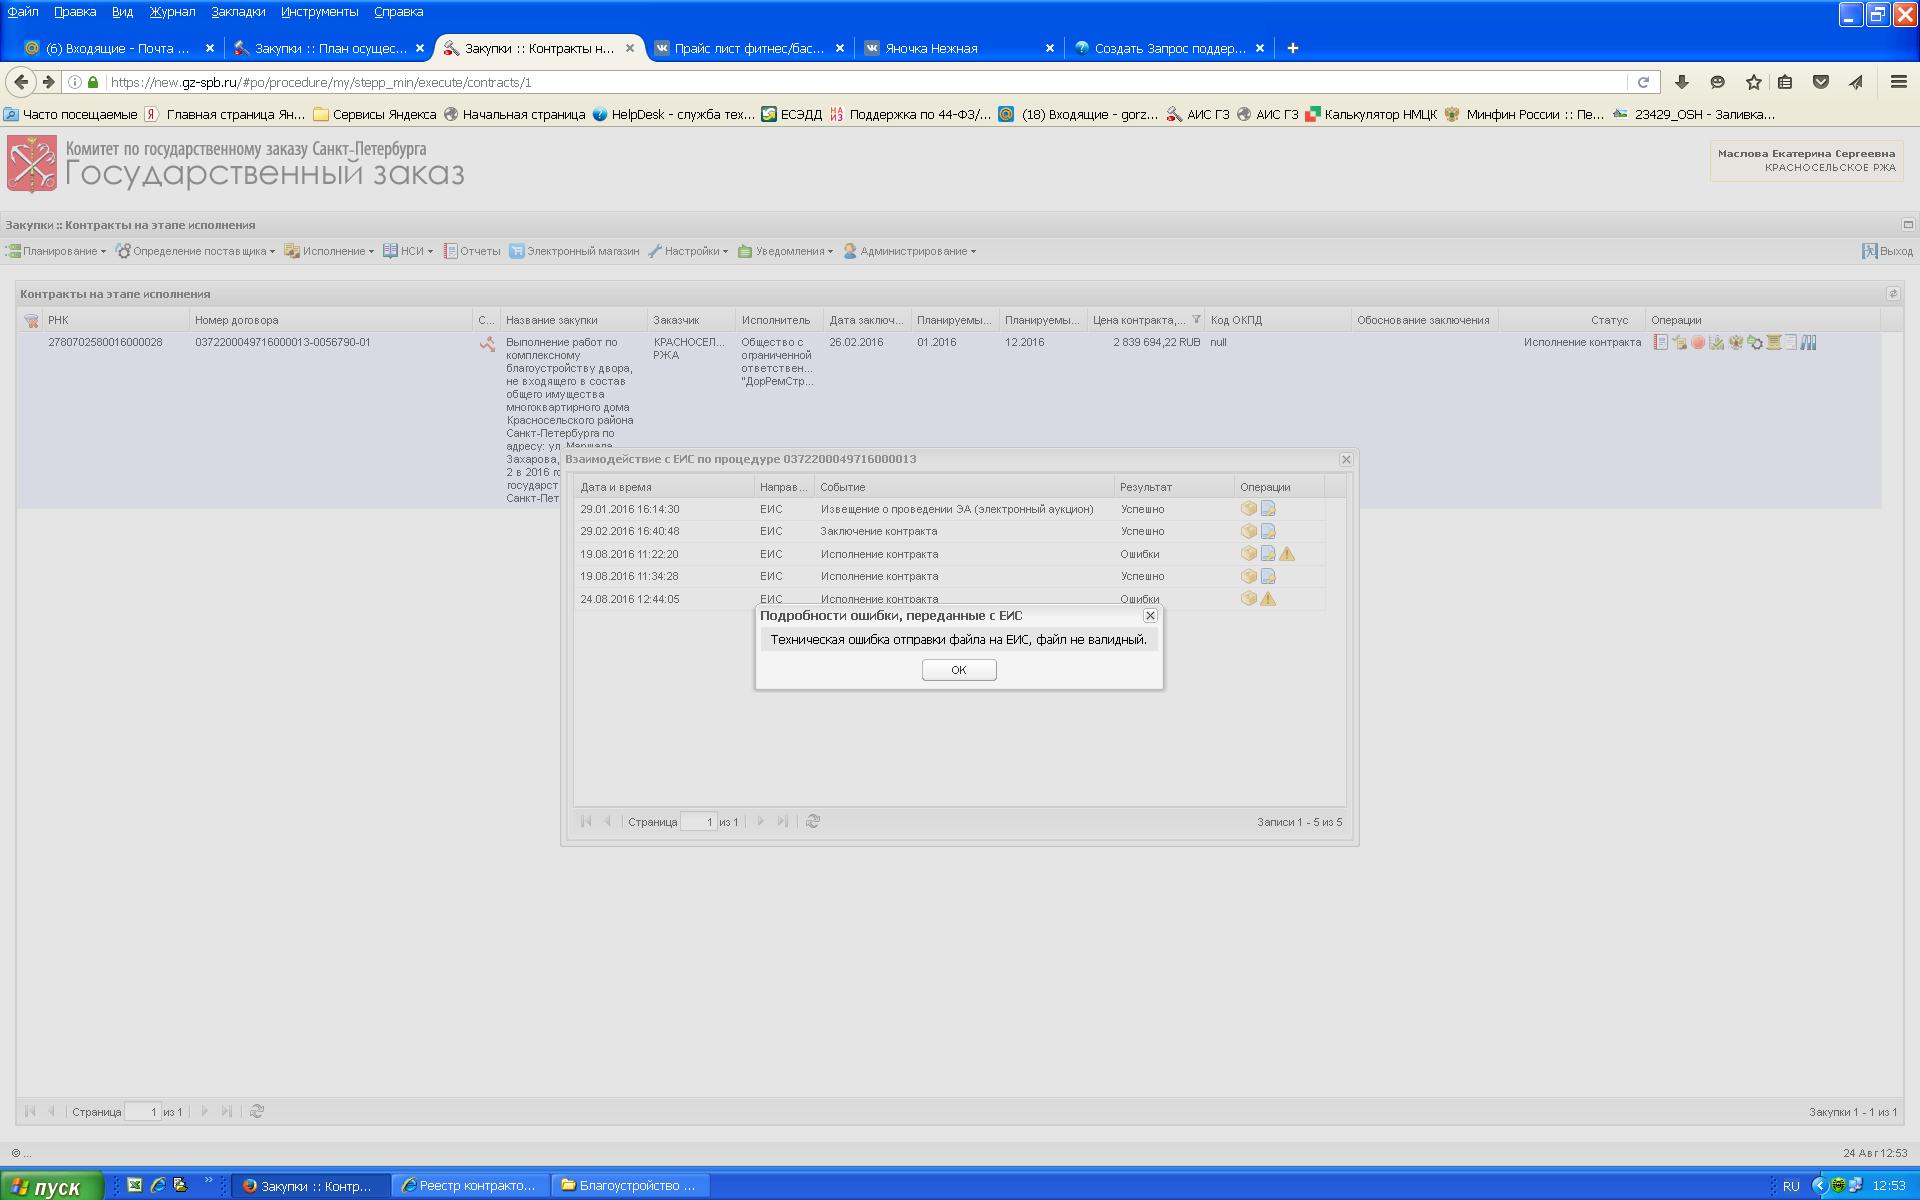Viewport: 1920px width, 1200px height.
Task: Click the Выход logout icon
Action: click(x=1869, y=251)
